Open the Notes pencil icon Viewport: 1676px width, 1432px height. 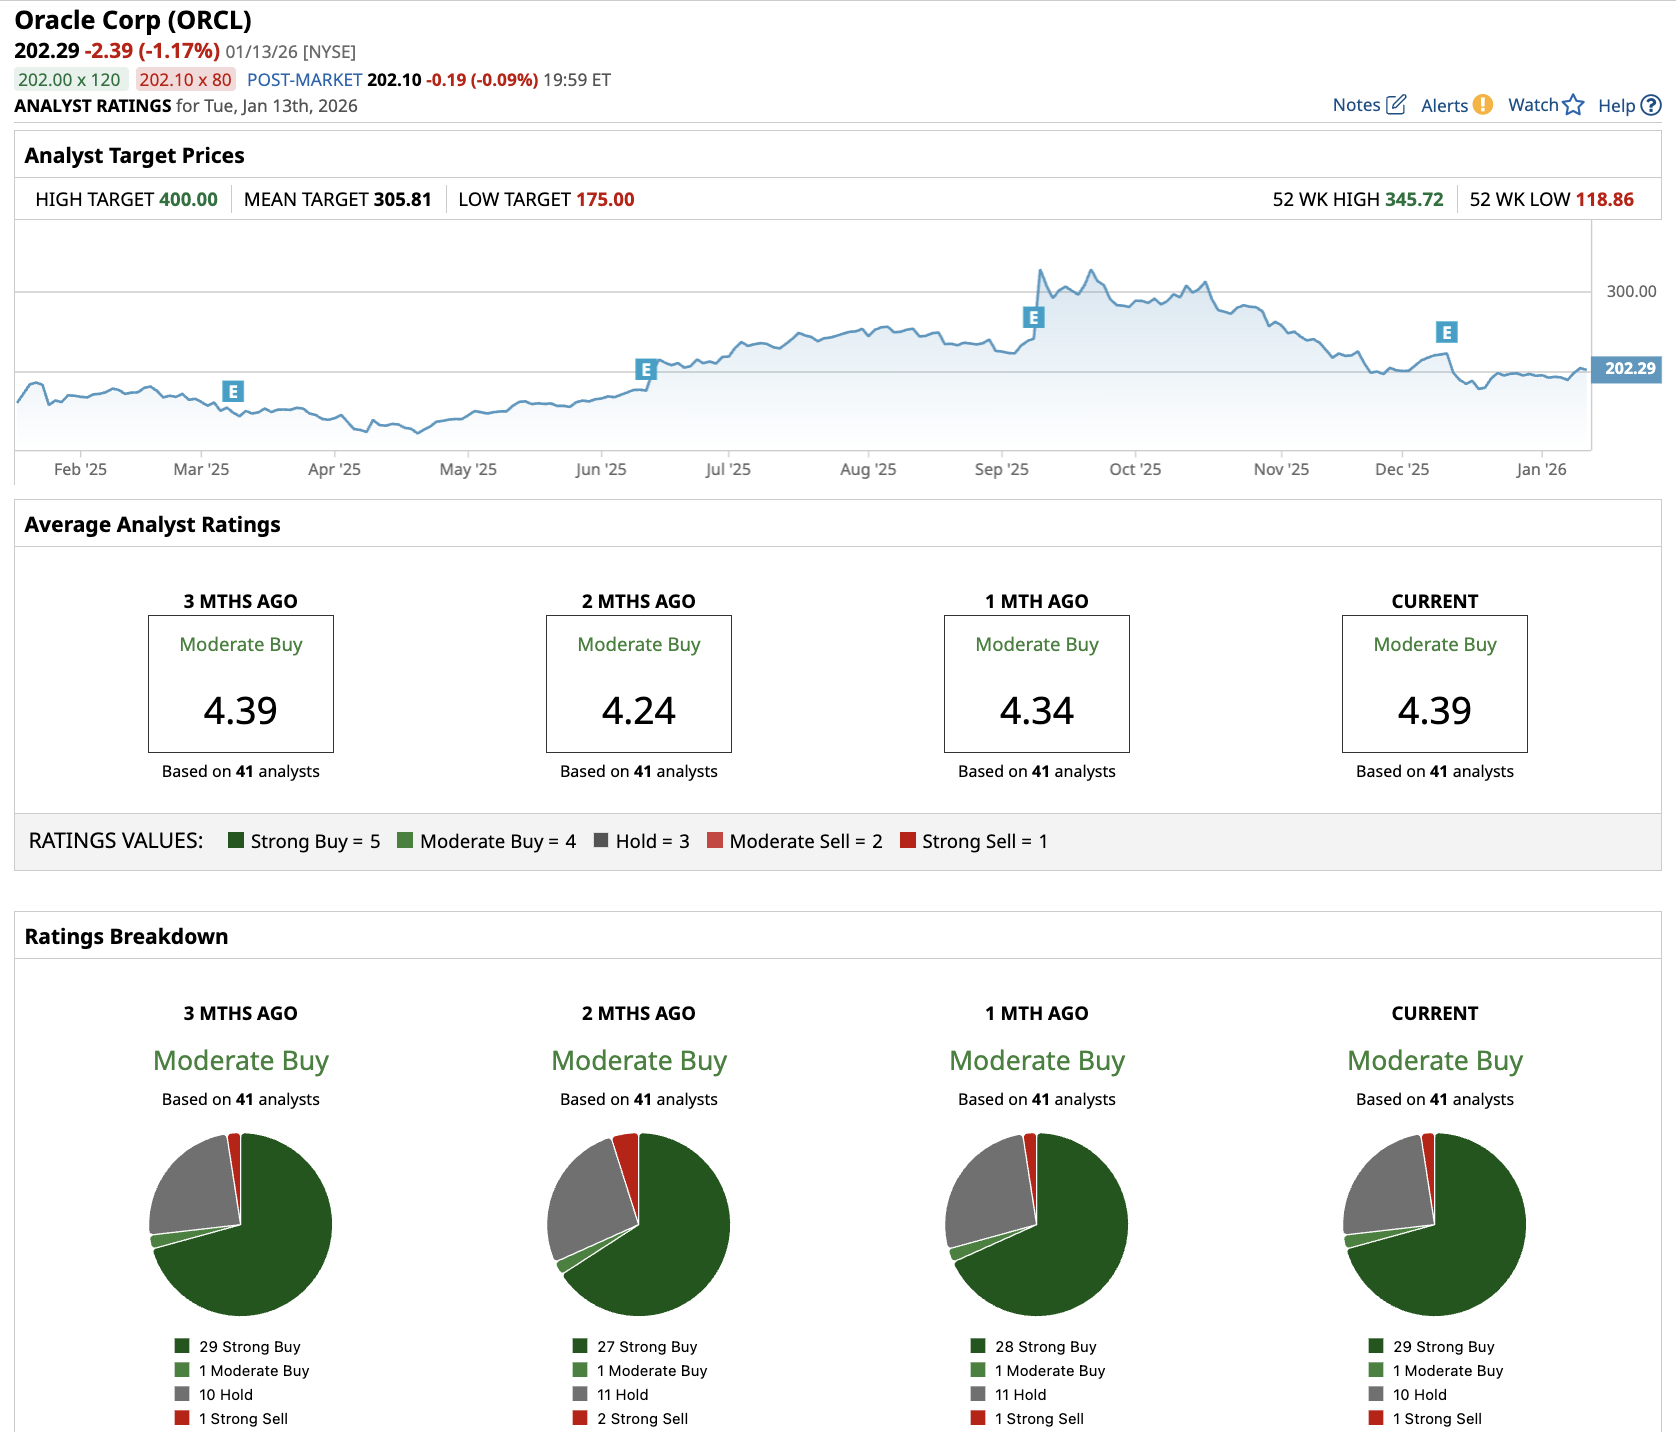coord(1396,105)
